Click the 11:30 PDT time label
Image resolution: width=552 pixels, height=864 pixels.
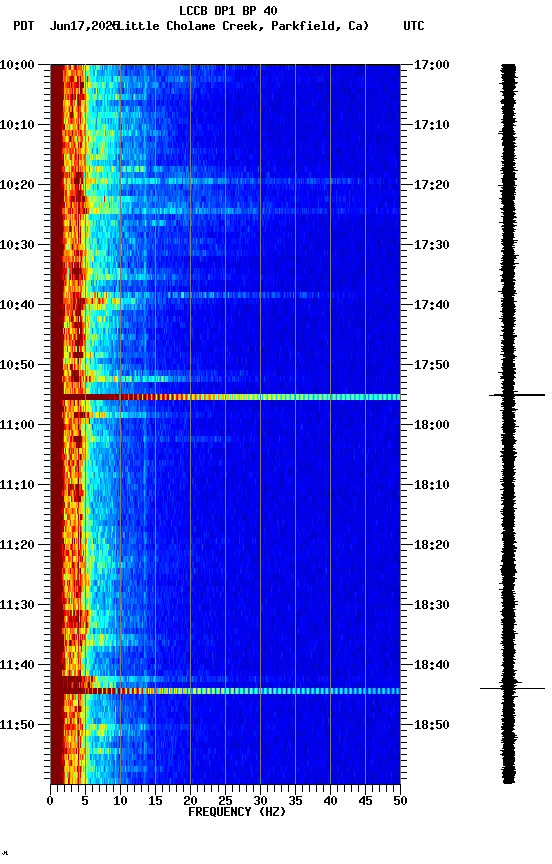click(x=17, y=605)
